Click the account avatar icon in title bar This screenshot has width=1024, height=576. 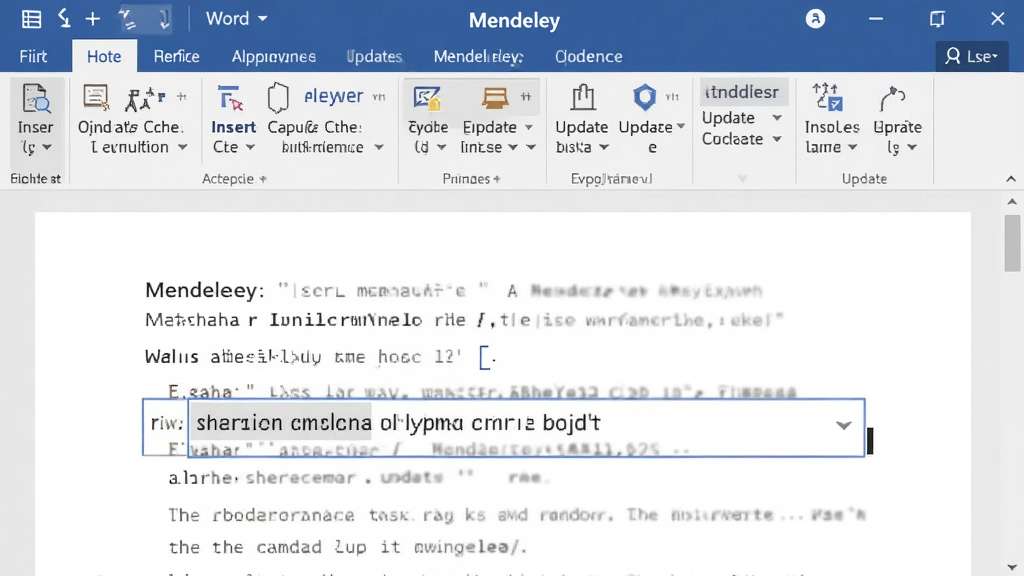(x=815, y=18)
